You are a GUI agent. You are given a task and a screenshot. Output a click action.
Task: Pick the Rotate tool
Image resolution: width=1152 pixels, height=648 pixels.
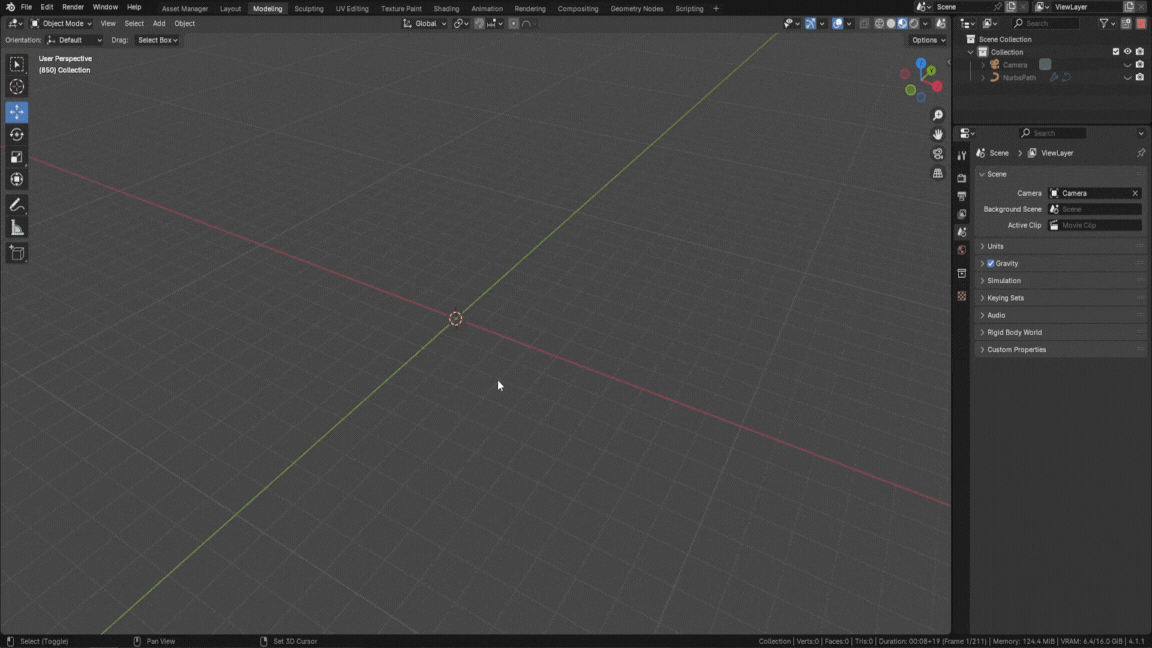tap(17, 134)
